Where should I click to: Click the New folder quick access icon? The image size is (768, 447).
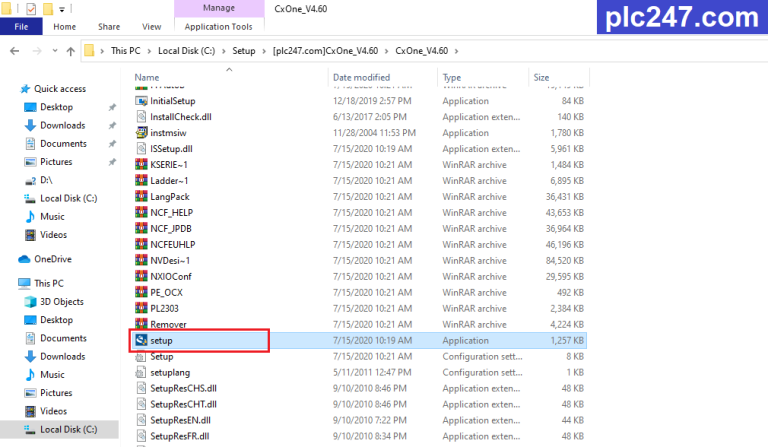tap(48, 8)
